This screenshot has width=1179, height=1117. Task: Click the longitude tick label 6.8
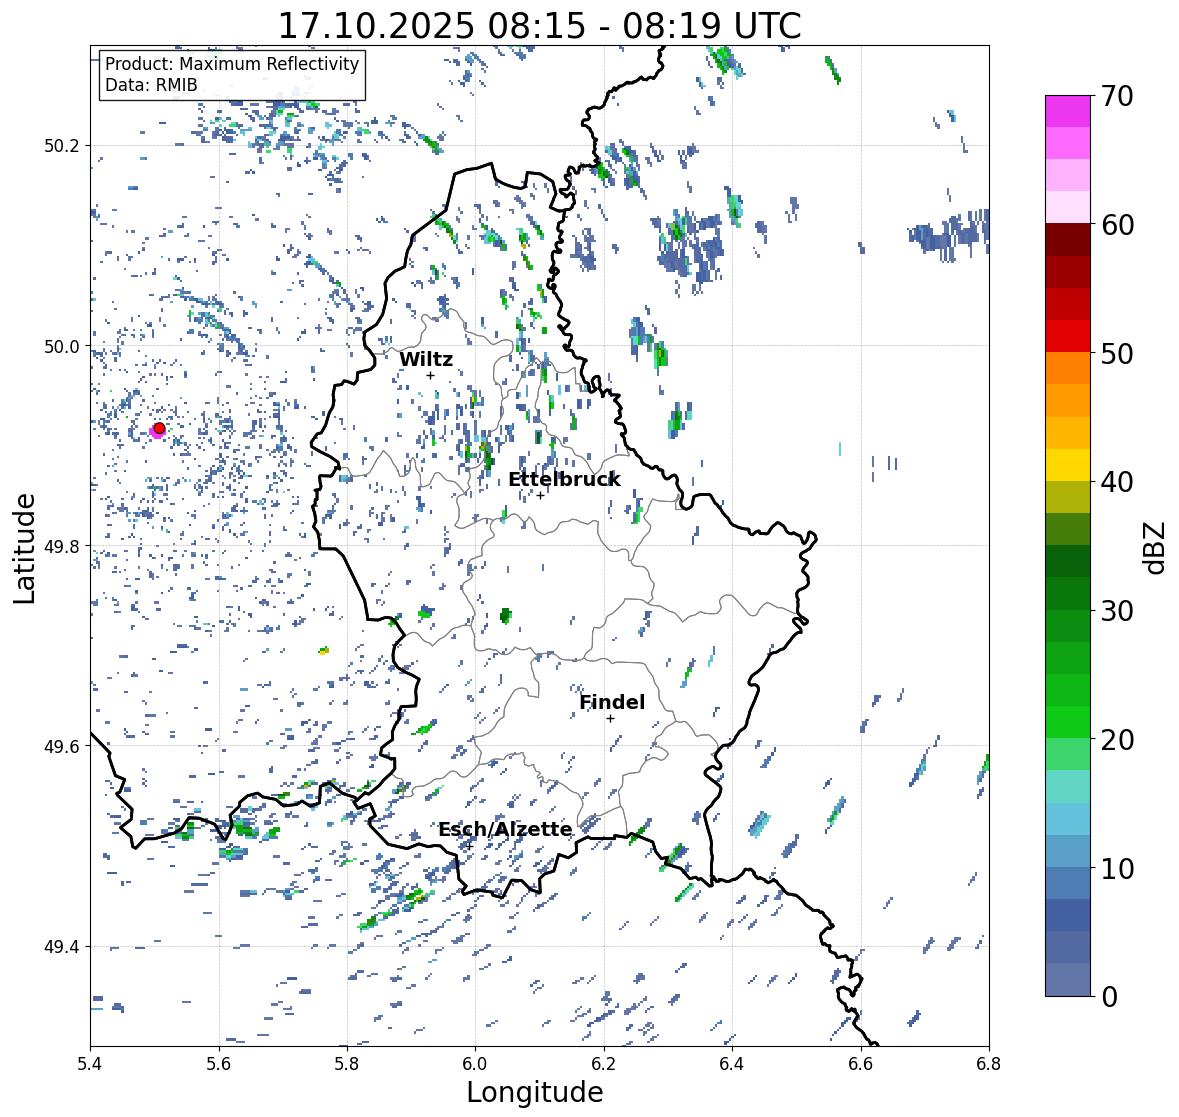pos(989,1064)
